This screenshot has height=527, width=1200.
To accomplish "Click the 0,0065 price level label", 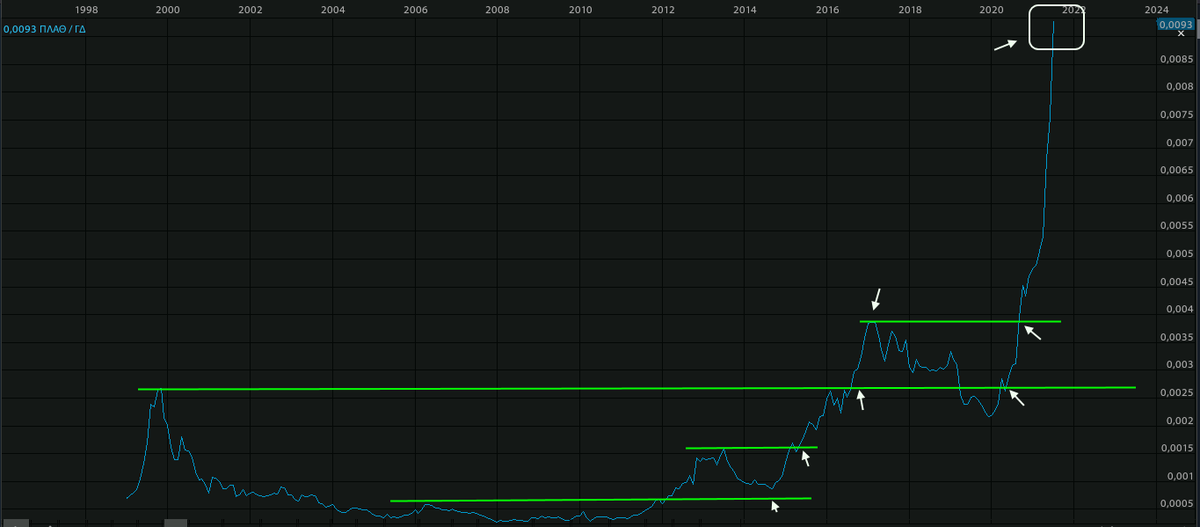I will click(x=1179, y=171).
